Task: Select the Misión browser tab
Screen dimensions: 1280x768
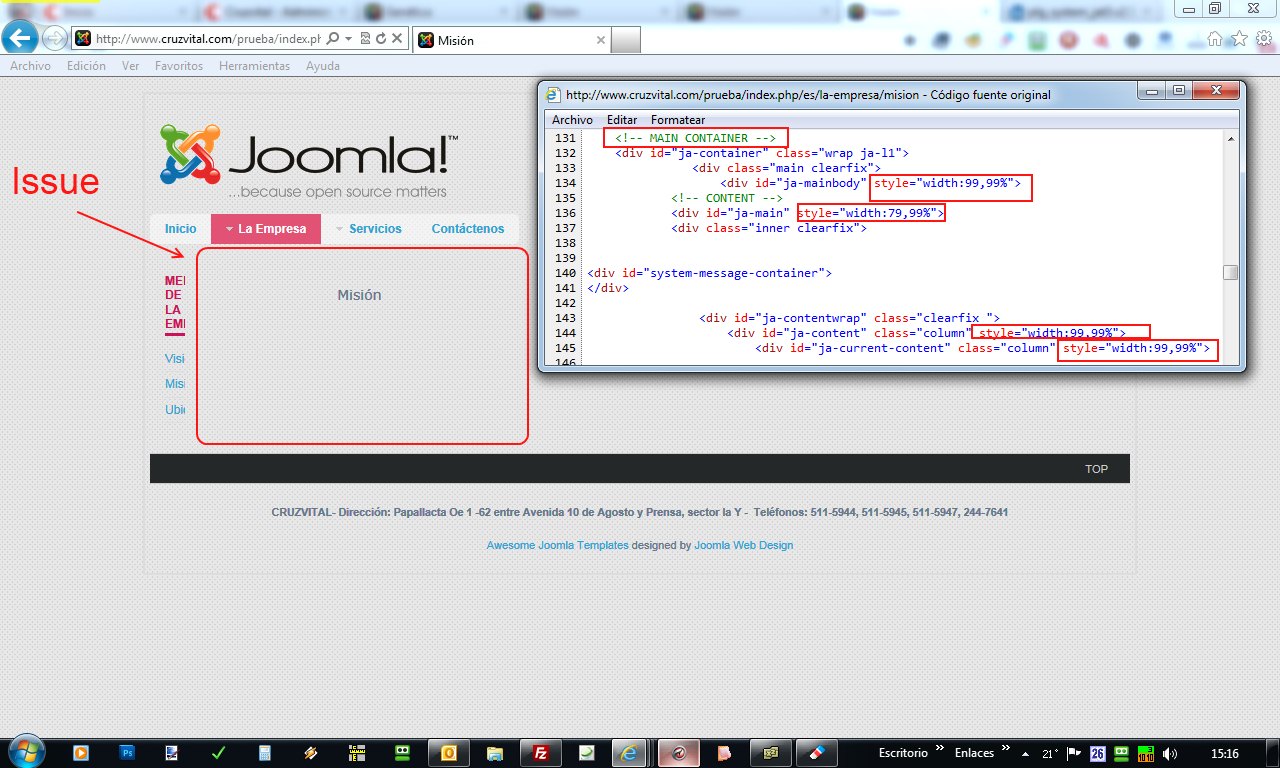Action: (x=511, y=40)
